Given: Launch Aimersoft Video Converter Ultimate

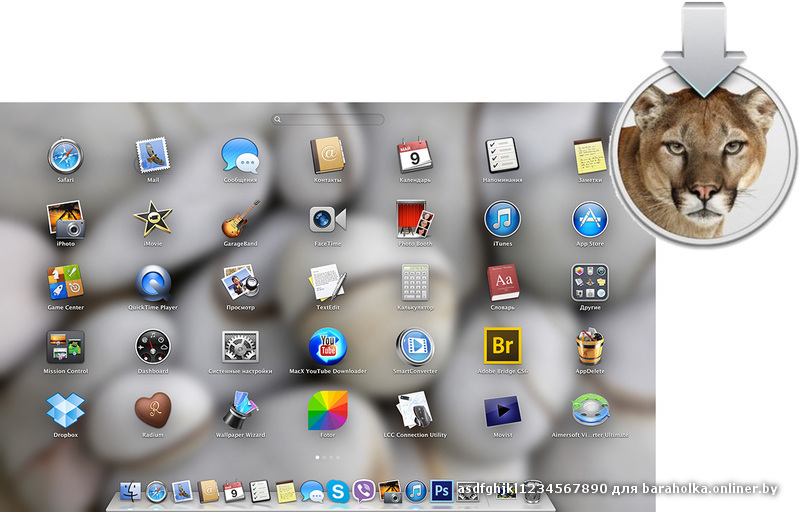Looking at the screenshot, I should click(590, 410).
